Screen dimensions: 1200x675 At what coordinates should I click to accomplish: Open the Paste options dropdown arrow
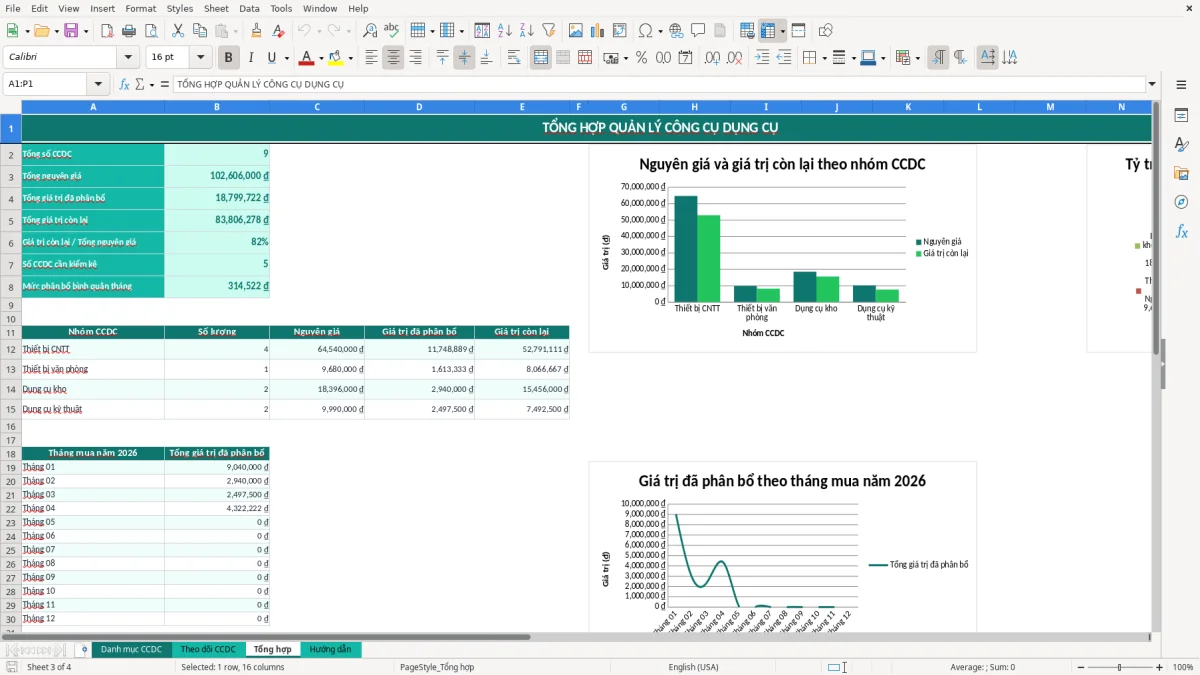coord(236,31)
